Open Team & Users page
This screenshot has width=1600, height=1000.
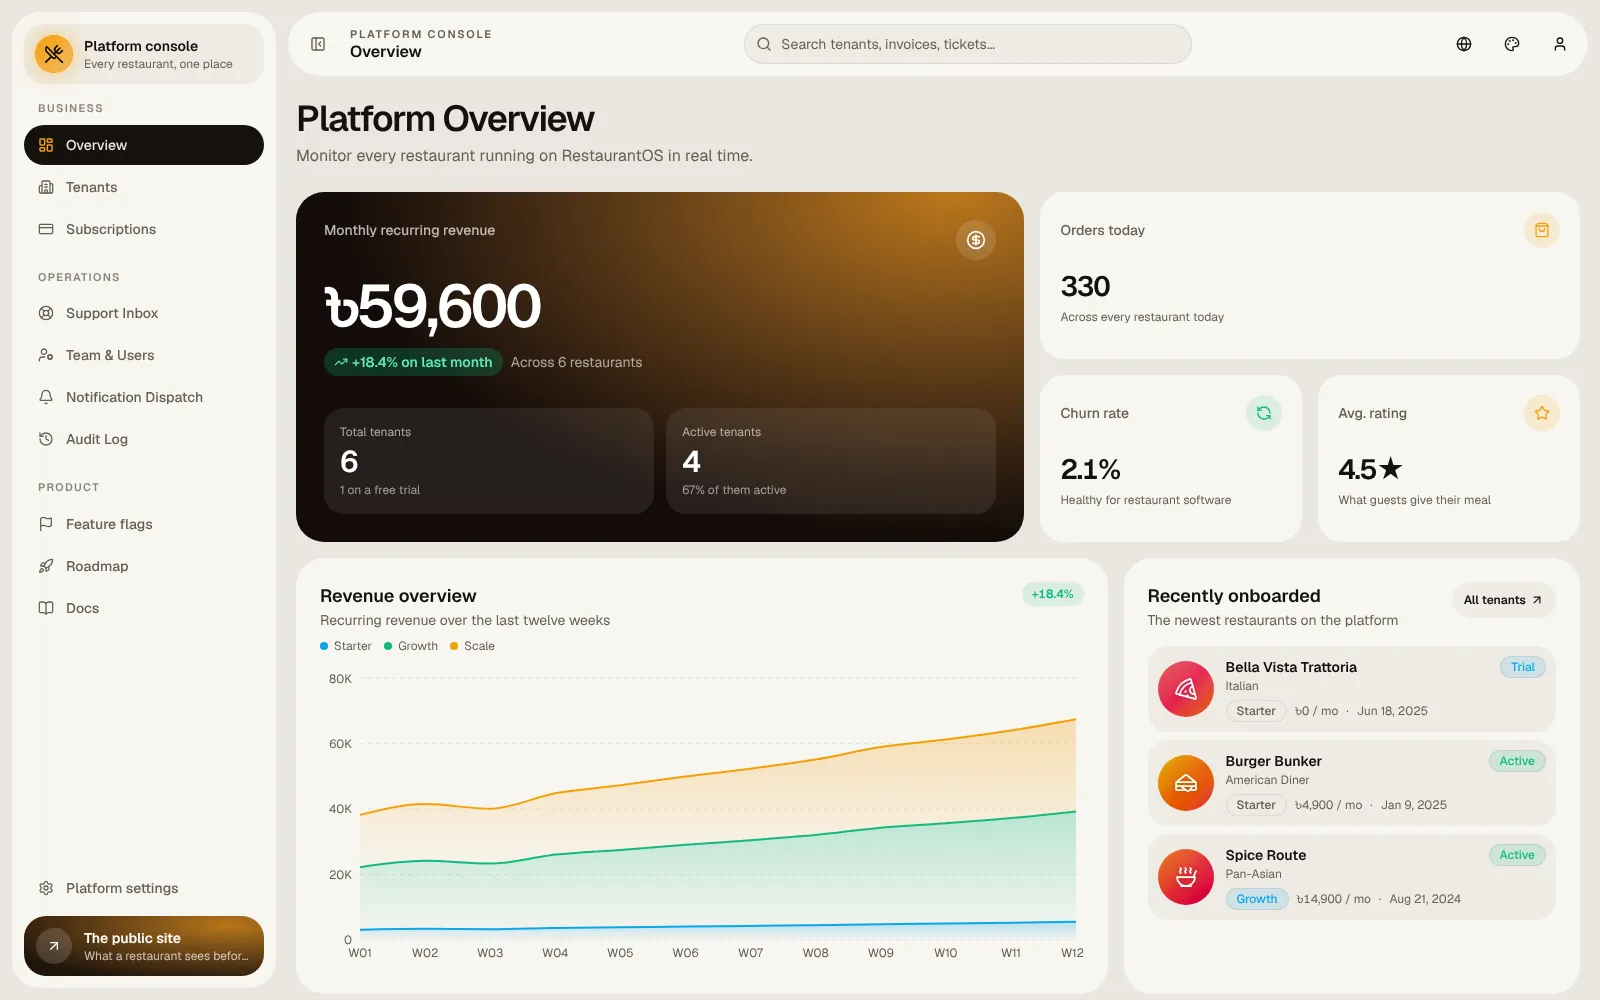144,355
